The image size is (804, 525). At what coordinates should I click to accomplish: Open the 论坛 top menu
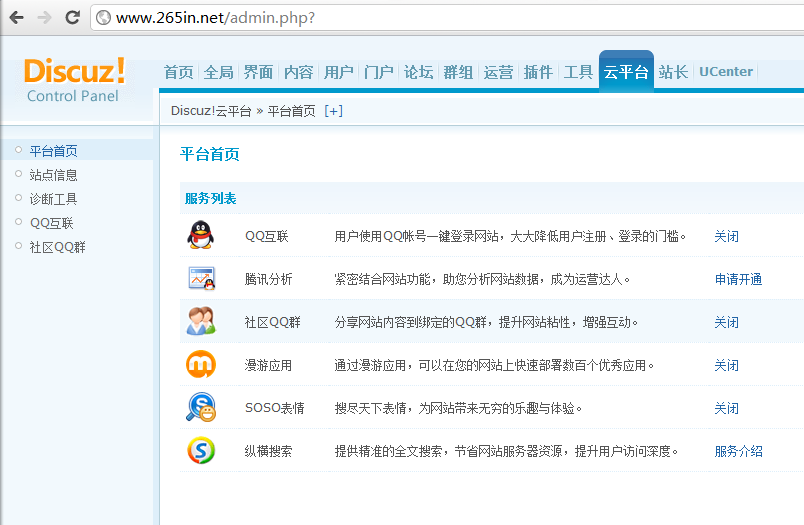pyautogui.click(x=418, y=72)
